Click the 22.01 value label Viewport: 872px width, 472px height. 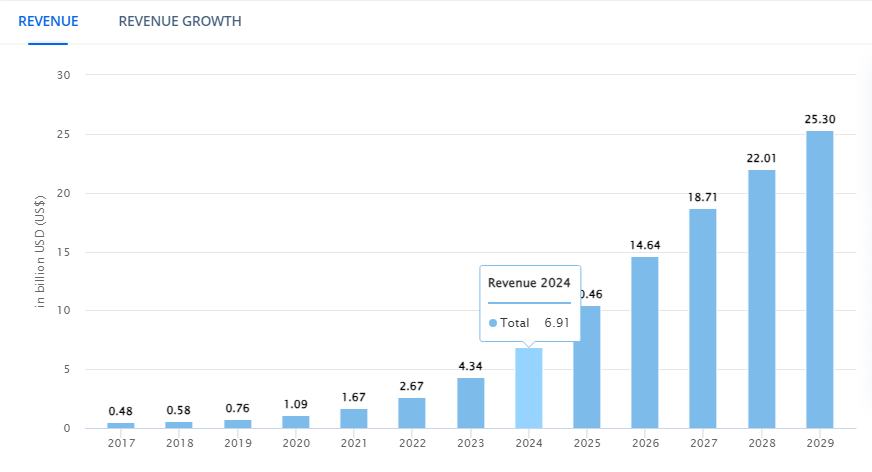coord(761,158)
